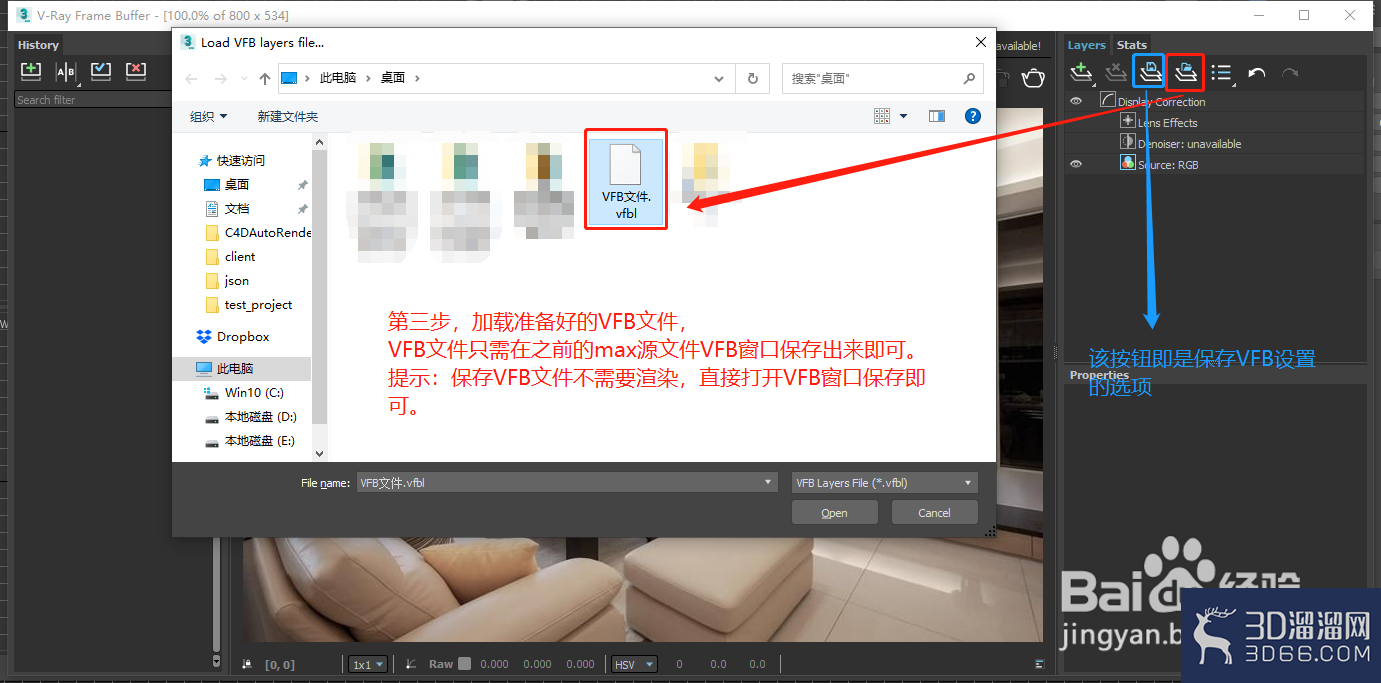1381x683 pixels.
Task: Click the teapot render icon behind the dialog
Action: pyautogui.click(x=1033, y=78)
